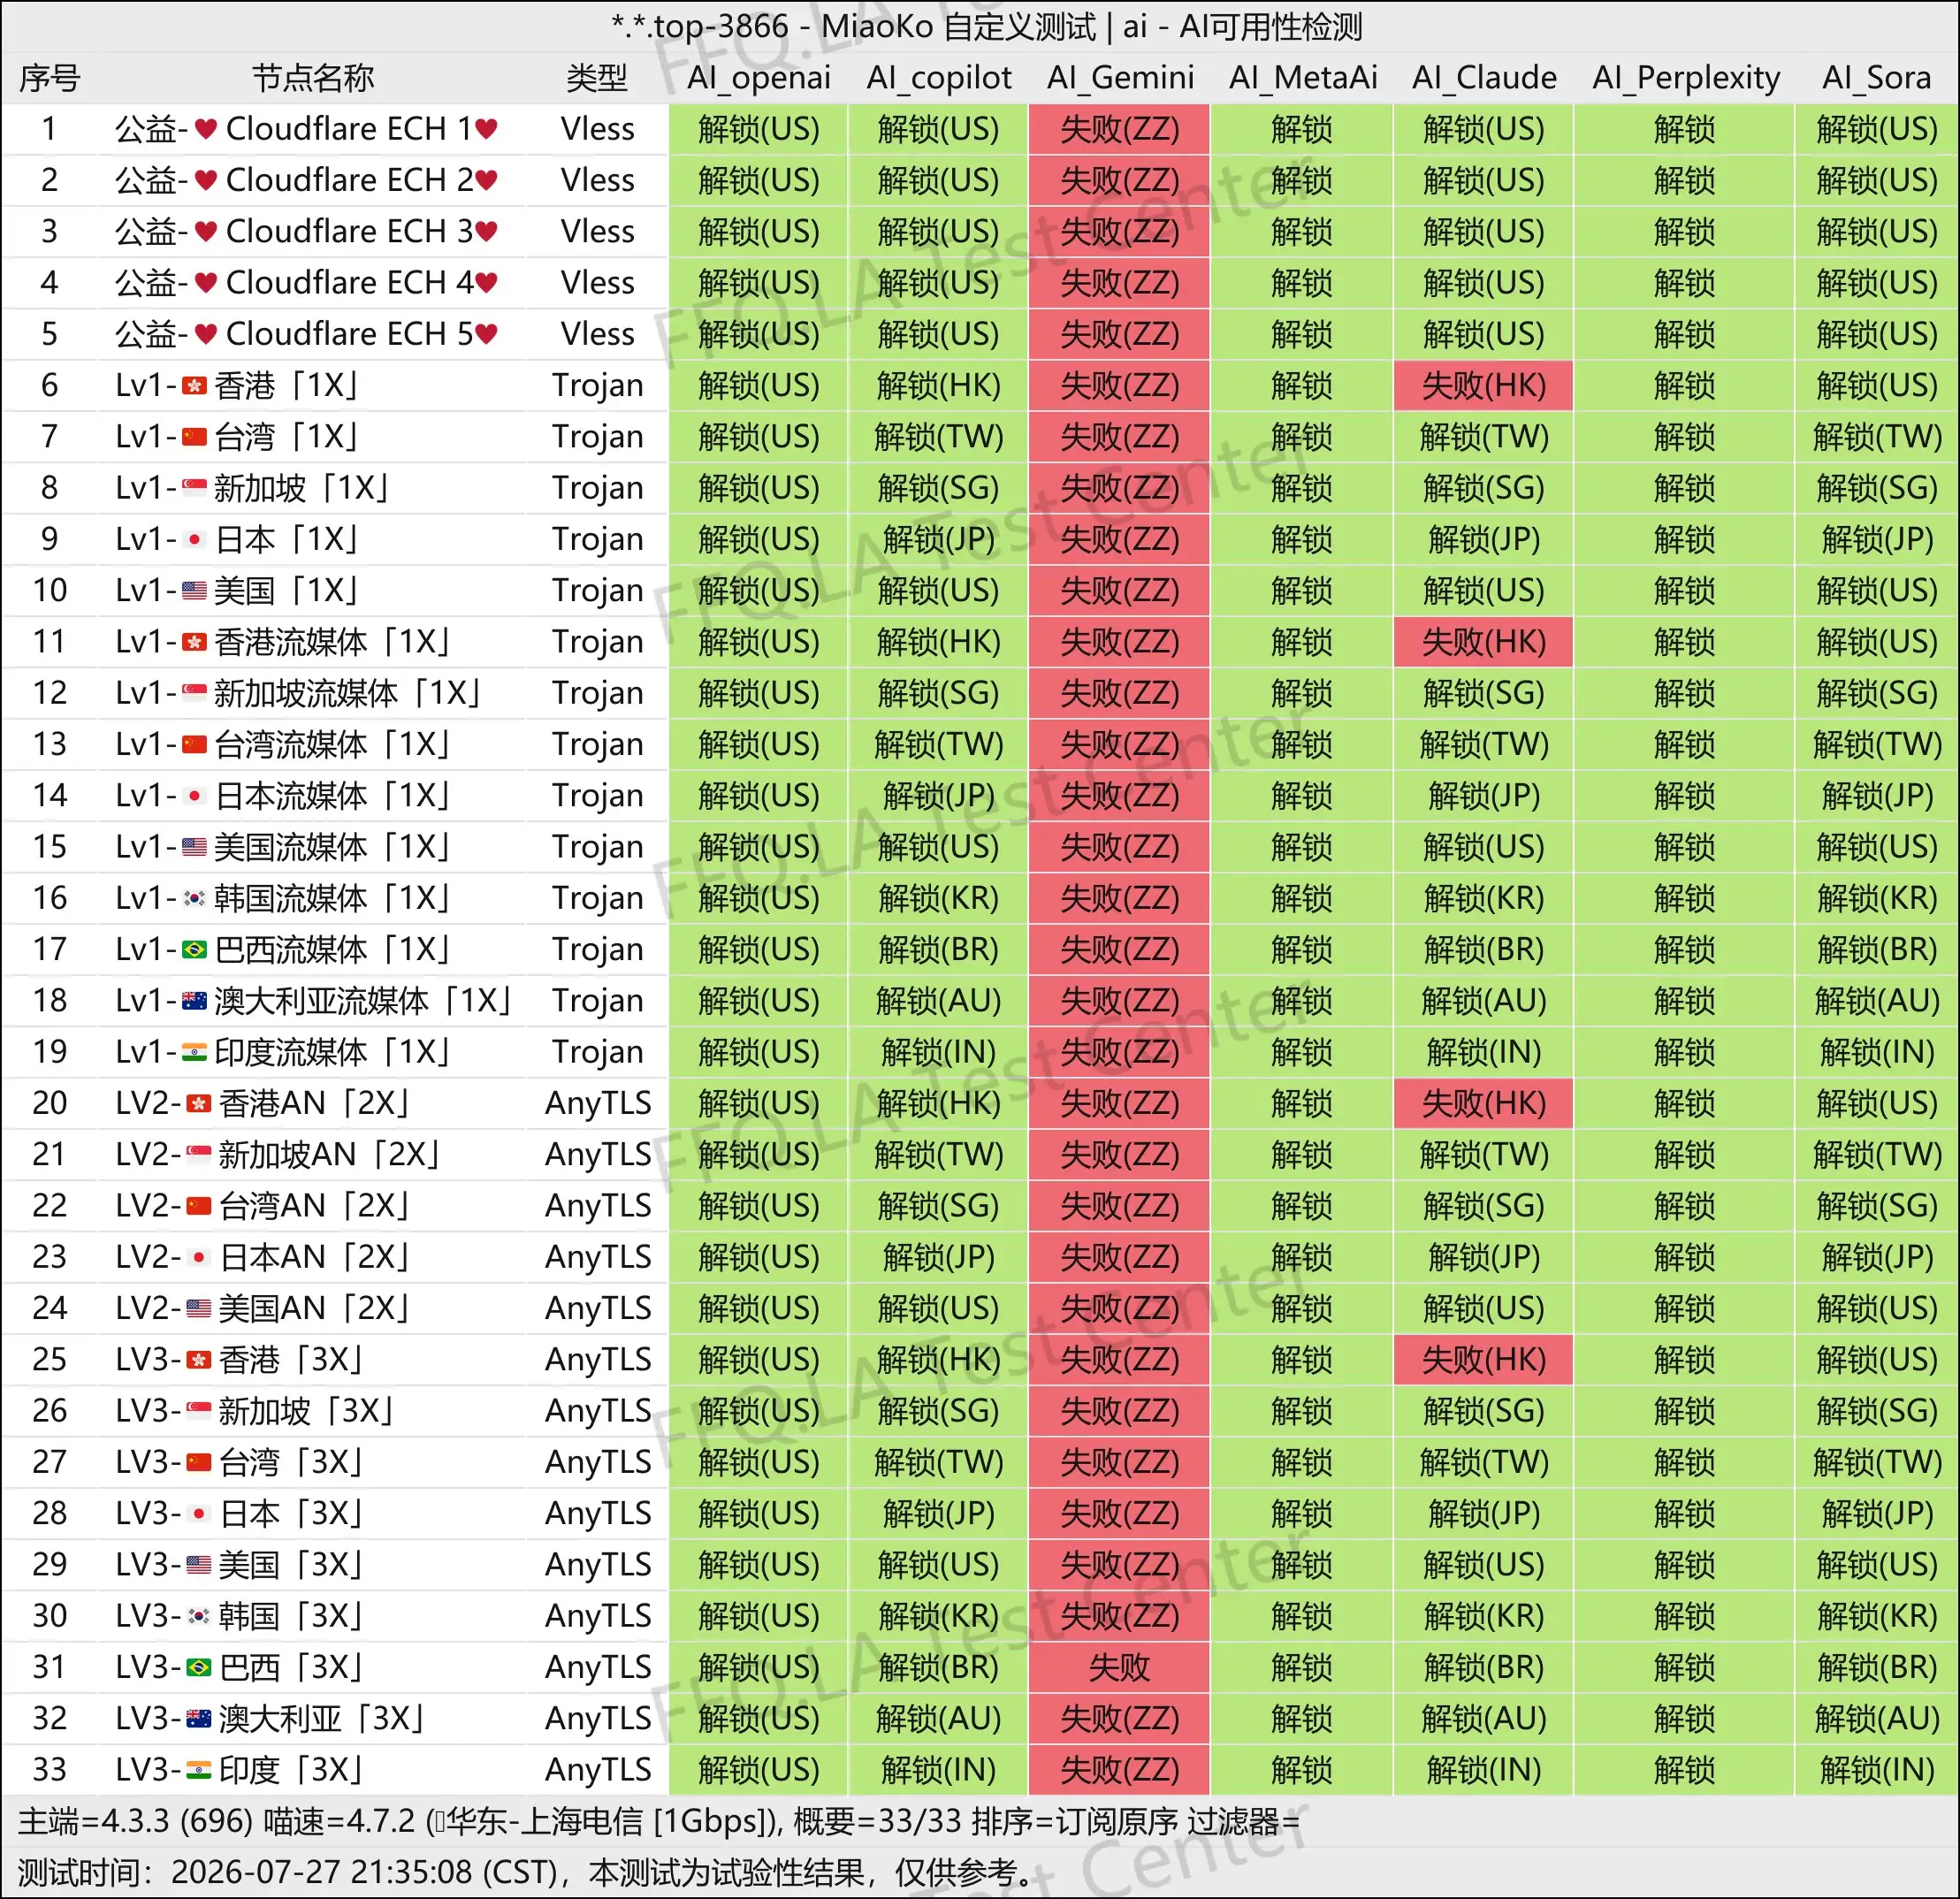The height and width of the screenshot is (1899, 1960).
Task: Click the AI_Gemini column header
Action: (1120, 78)
